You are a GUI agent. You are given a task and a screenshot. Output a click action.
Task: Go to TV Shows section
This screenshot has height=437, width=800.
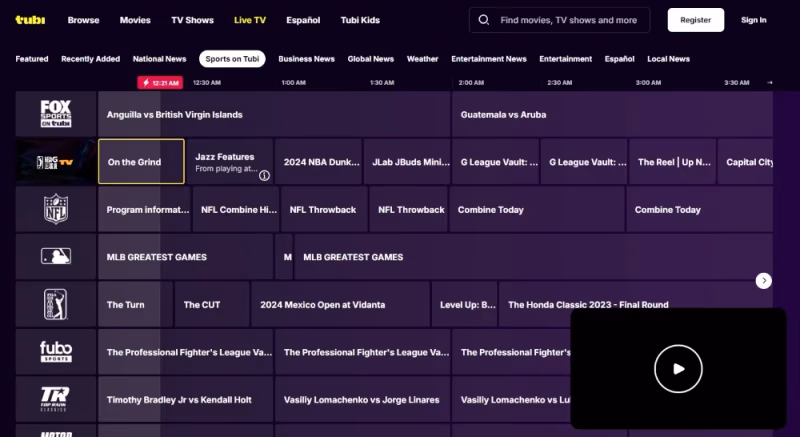point(192,20)
